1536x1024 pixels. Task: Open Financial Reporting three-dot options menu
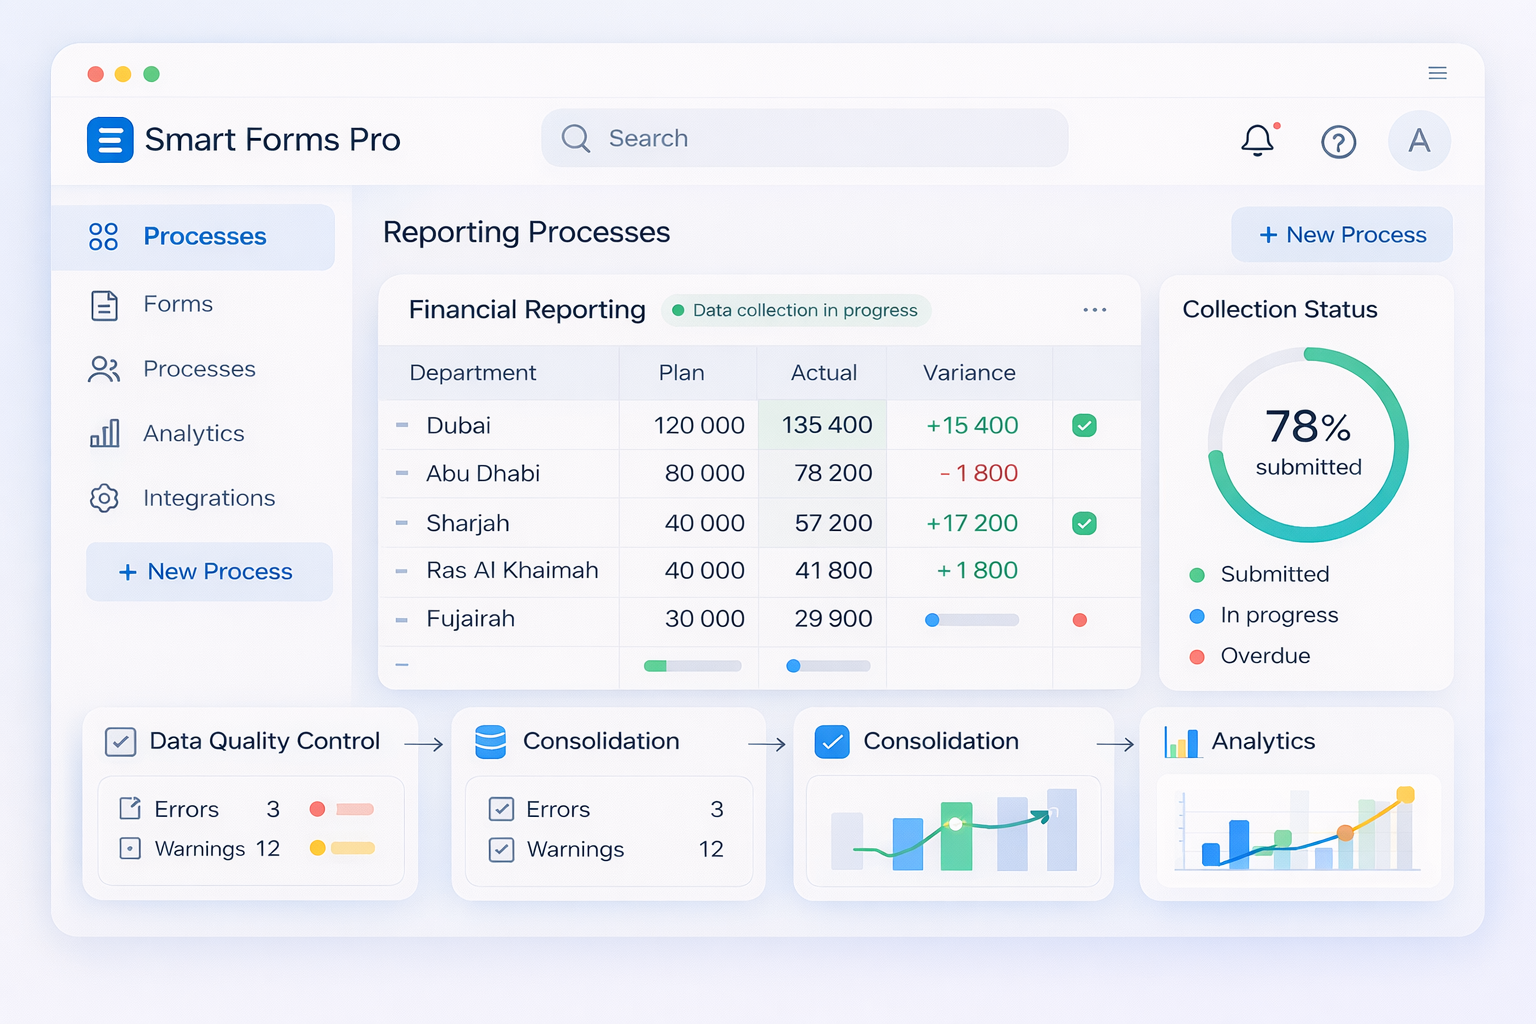[1094, 310]
